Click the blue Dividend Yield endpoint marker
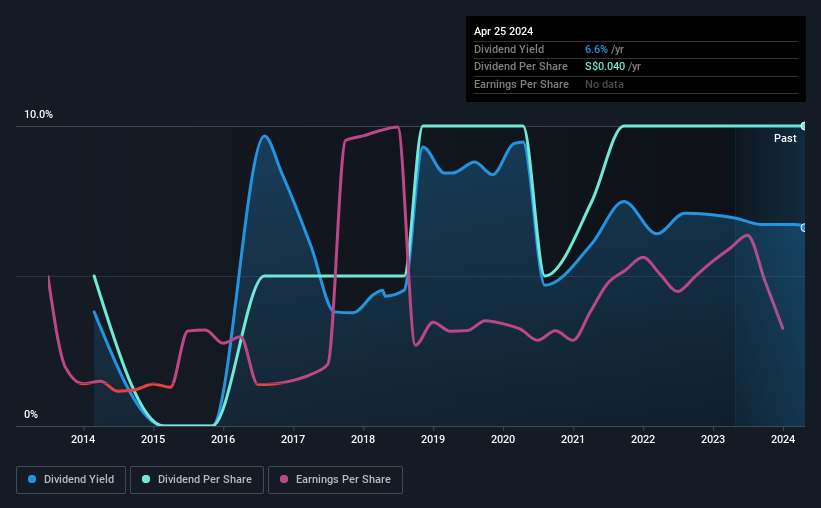The image size is (821, 508). pyautogui.click(x=804, y=228)
